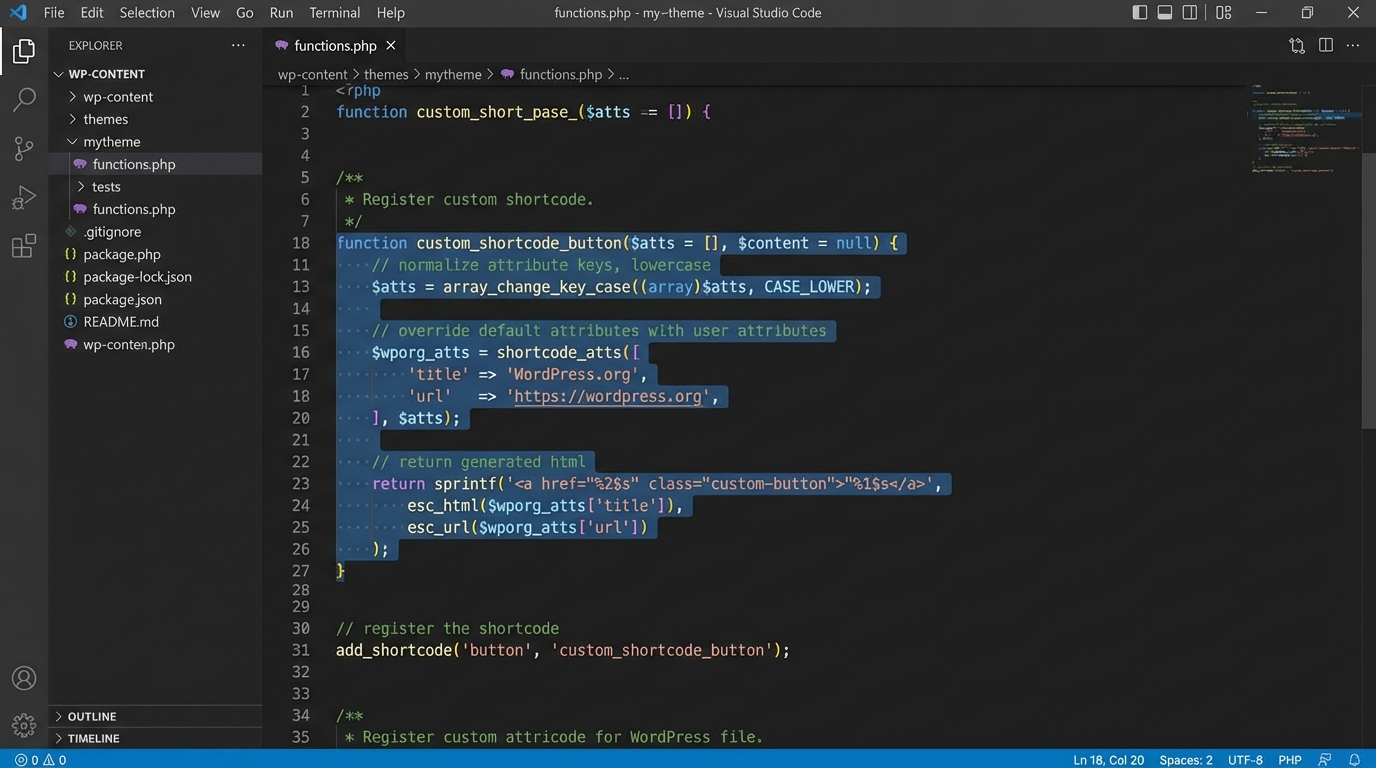Open the Run and Debug view
The image size is (1376, 768).
pyautogui.click(x=23, y=196)
